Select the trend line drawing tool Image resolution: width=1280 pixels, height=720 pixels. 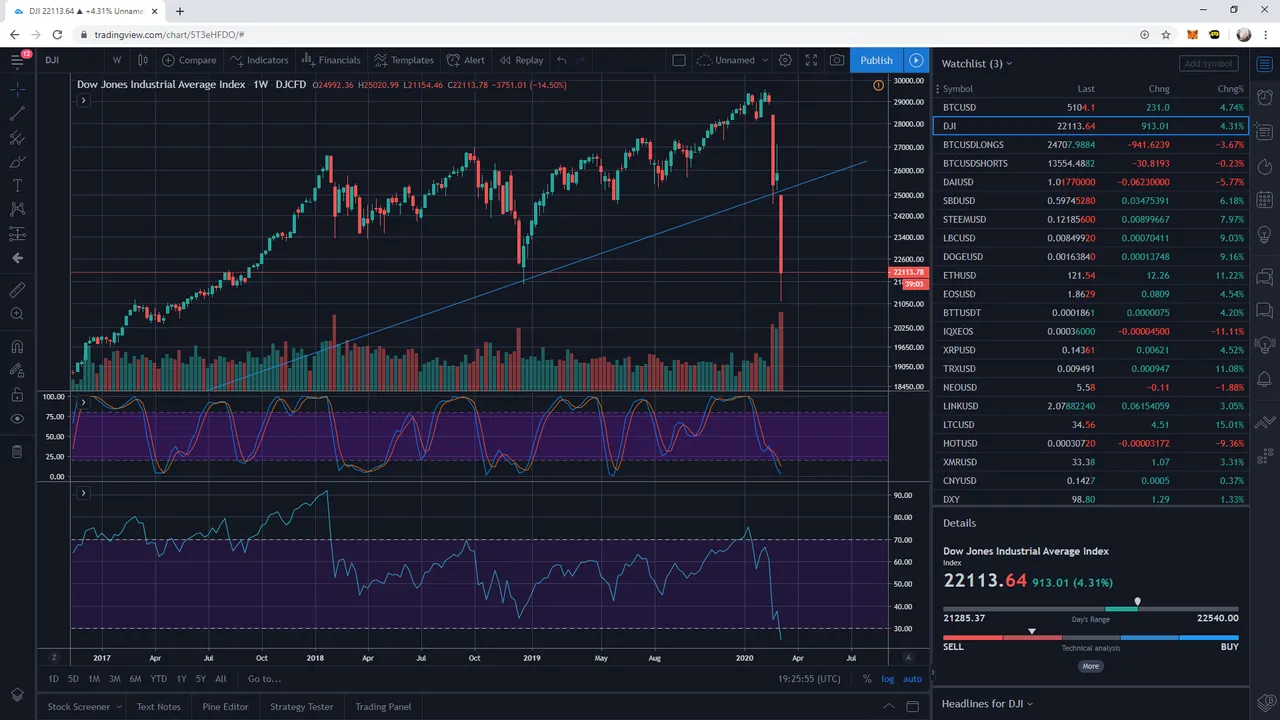[x=17, y=114]
